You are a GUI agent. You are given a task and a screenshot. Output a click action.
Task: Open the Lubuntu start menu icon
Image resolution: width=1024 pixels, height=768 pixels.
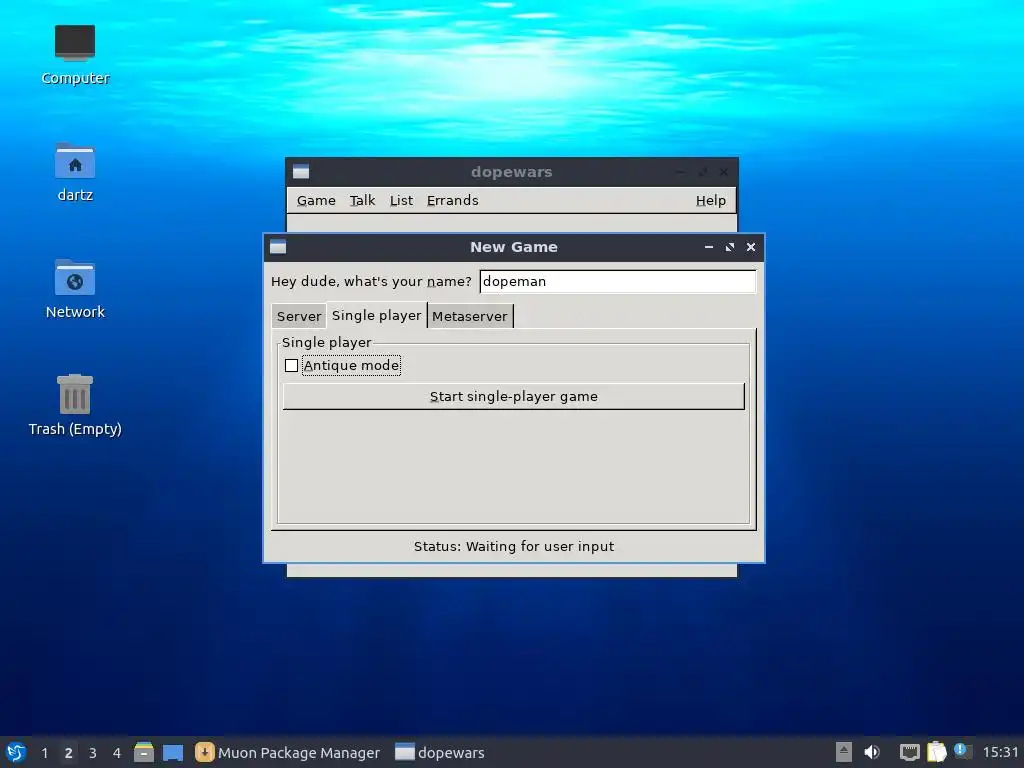[16, 752]
